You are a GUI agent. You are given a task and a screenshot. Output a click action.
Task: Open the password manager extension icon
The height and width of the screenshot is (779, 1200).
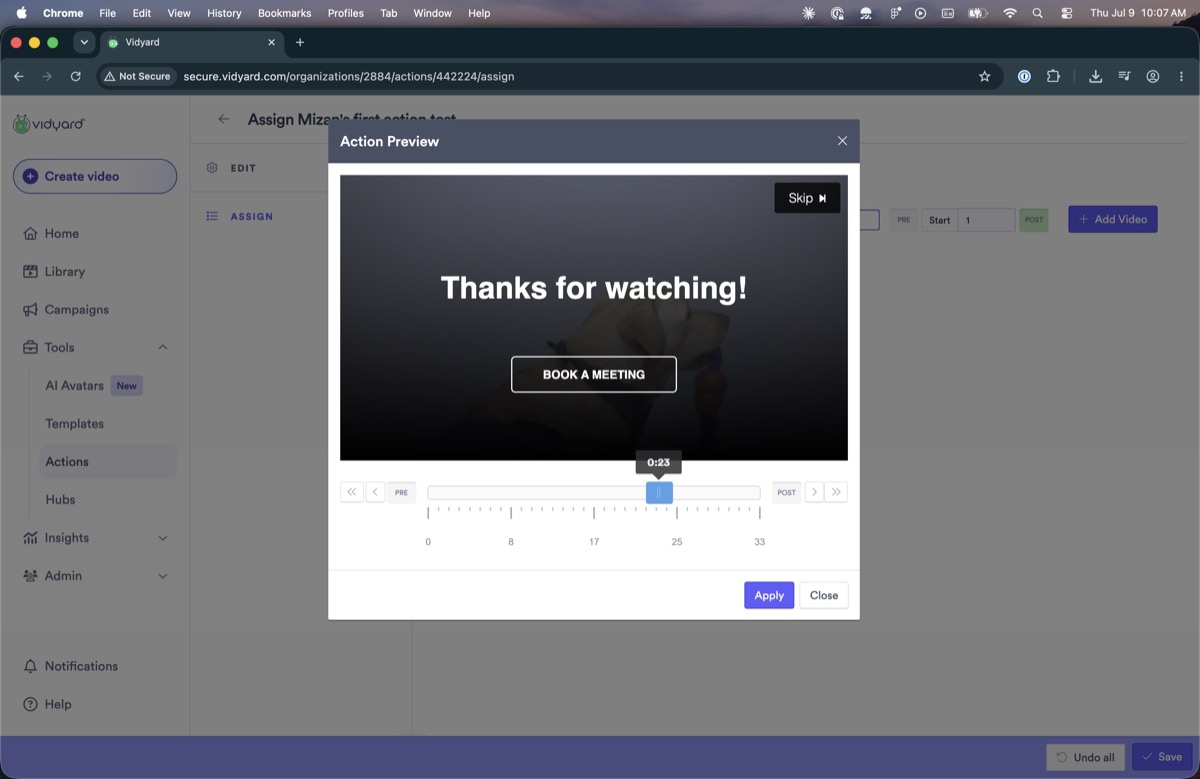pyautogui.click(x=1024, y=76)
